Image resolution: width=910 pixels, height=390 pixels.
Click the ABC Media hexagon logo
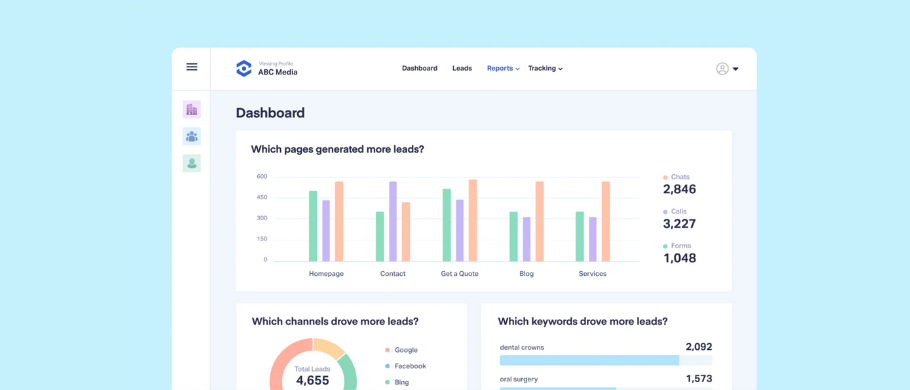click(244, 68)
